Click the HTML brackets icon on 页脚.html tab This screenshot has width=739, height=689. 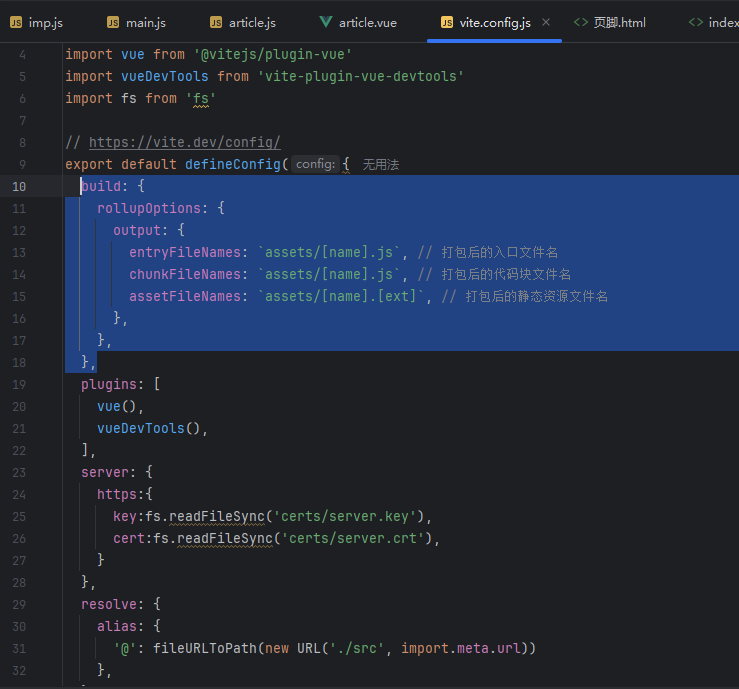(x=581, y=22)
